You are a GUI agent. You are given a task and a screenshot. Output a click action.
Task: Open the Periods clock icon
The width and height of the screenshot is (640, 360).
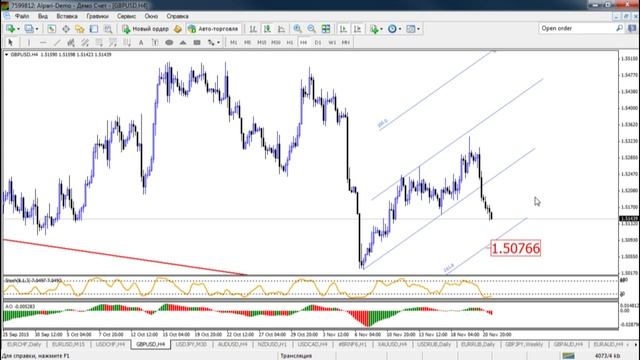392,29
